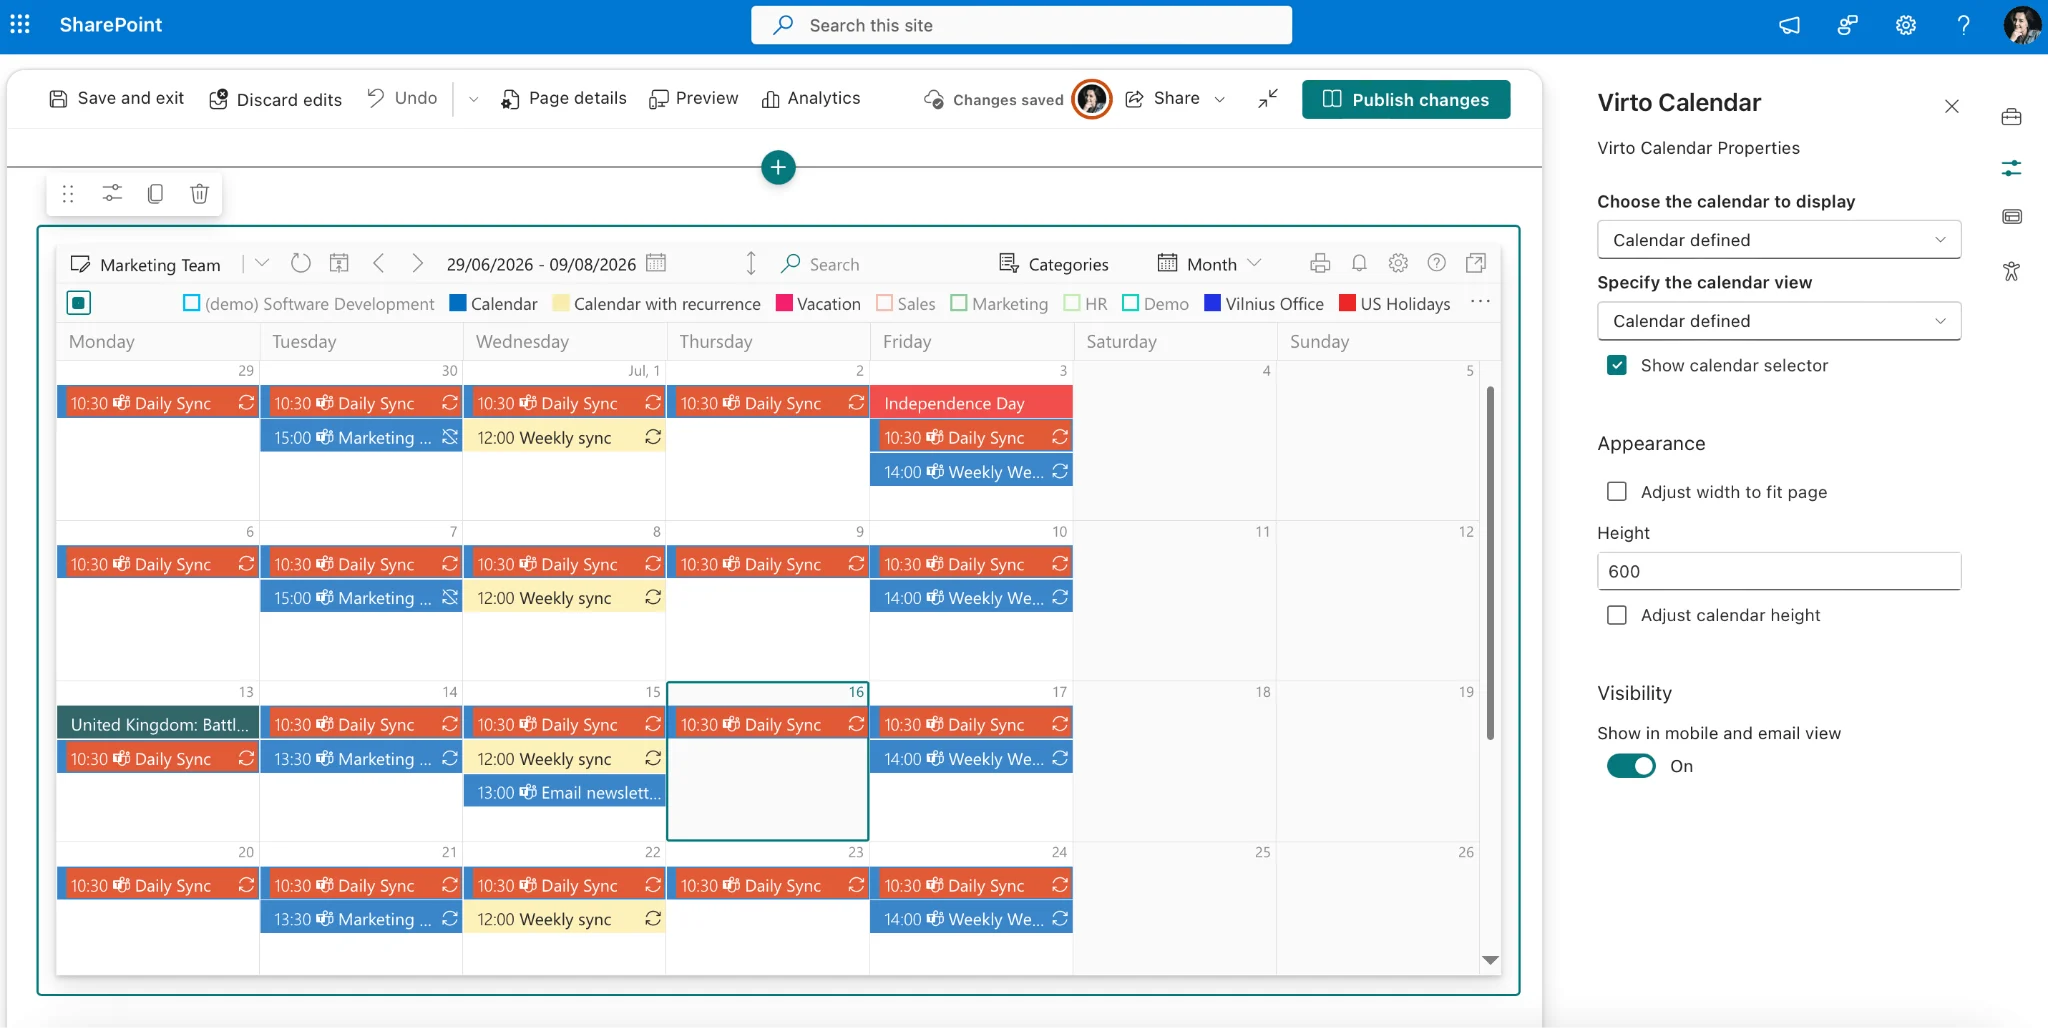Delete the web part trash icon
This screenshot has width=2048, height=1028.
point(199,194)
